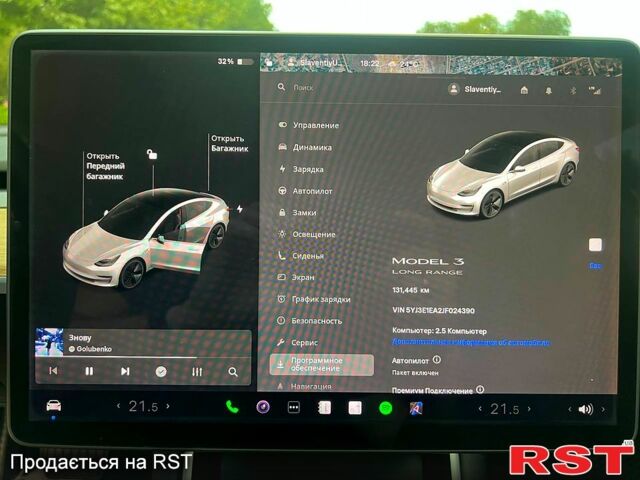Tap Открыть Багажник to open the trunk
This screenshot has width=640, height=480.
click(x=229, y=143)
